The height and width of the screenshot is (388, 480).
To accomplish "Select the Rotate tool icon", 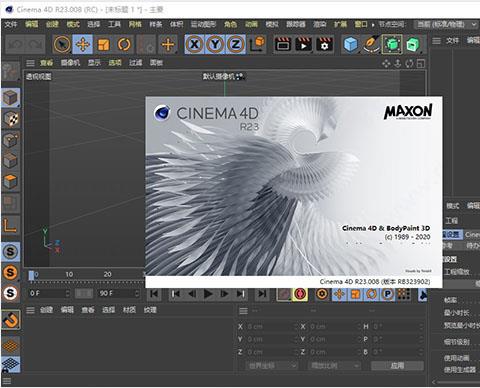I will coord(124,44).
